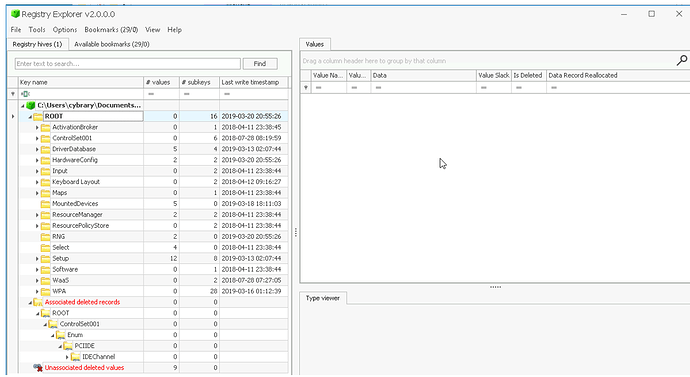Click the Values filter row funnel icon

(306, 88)
